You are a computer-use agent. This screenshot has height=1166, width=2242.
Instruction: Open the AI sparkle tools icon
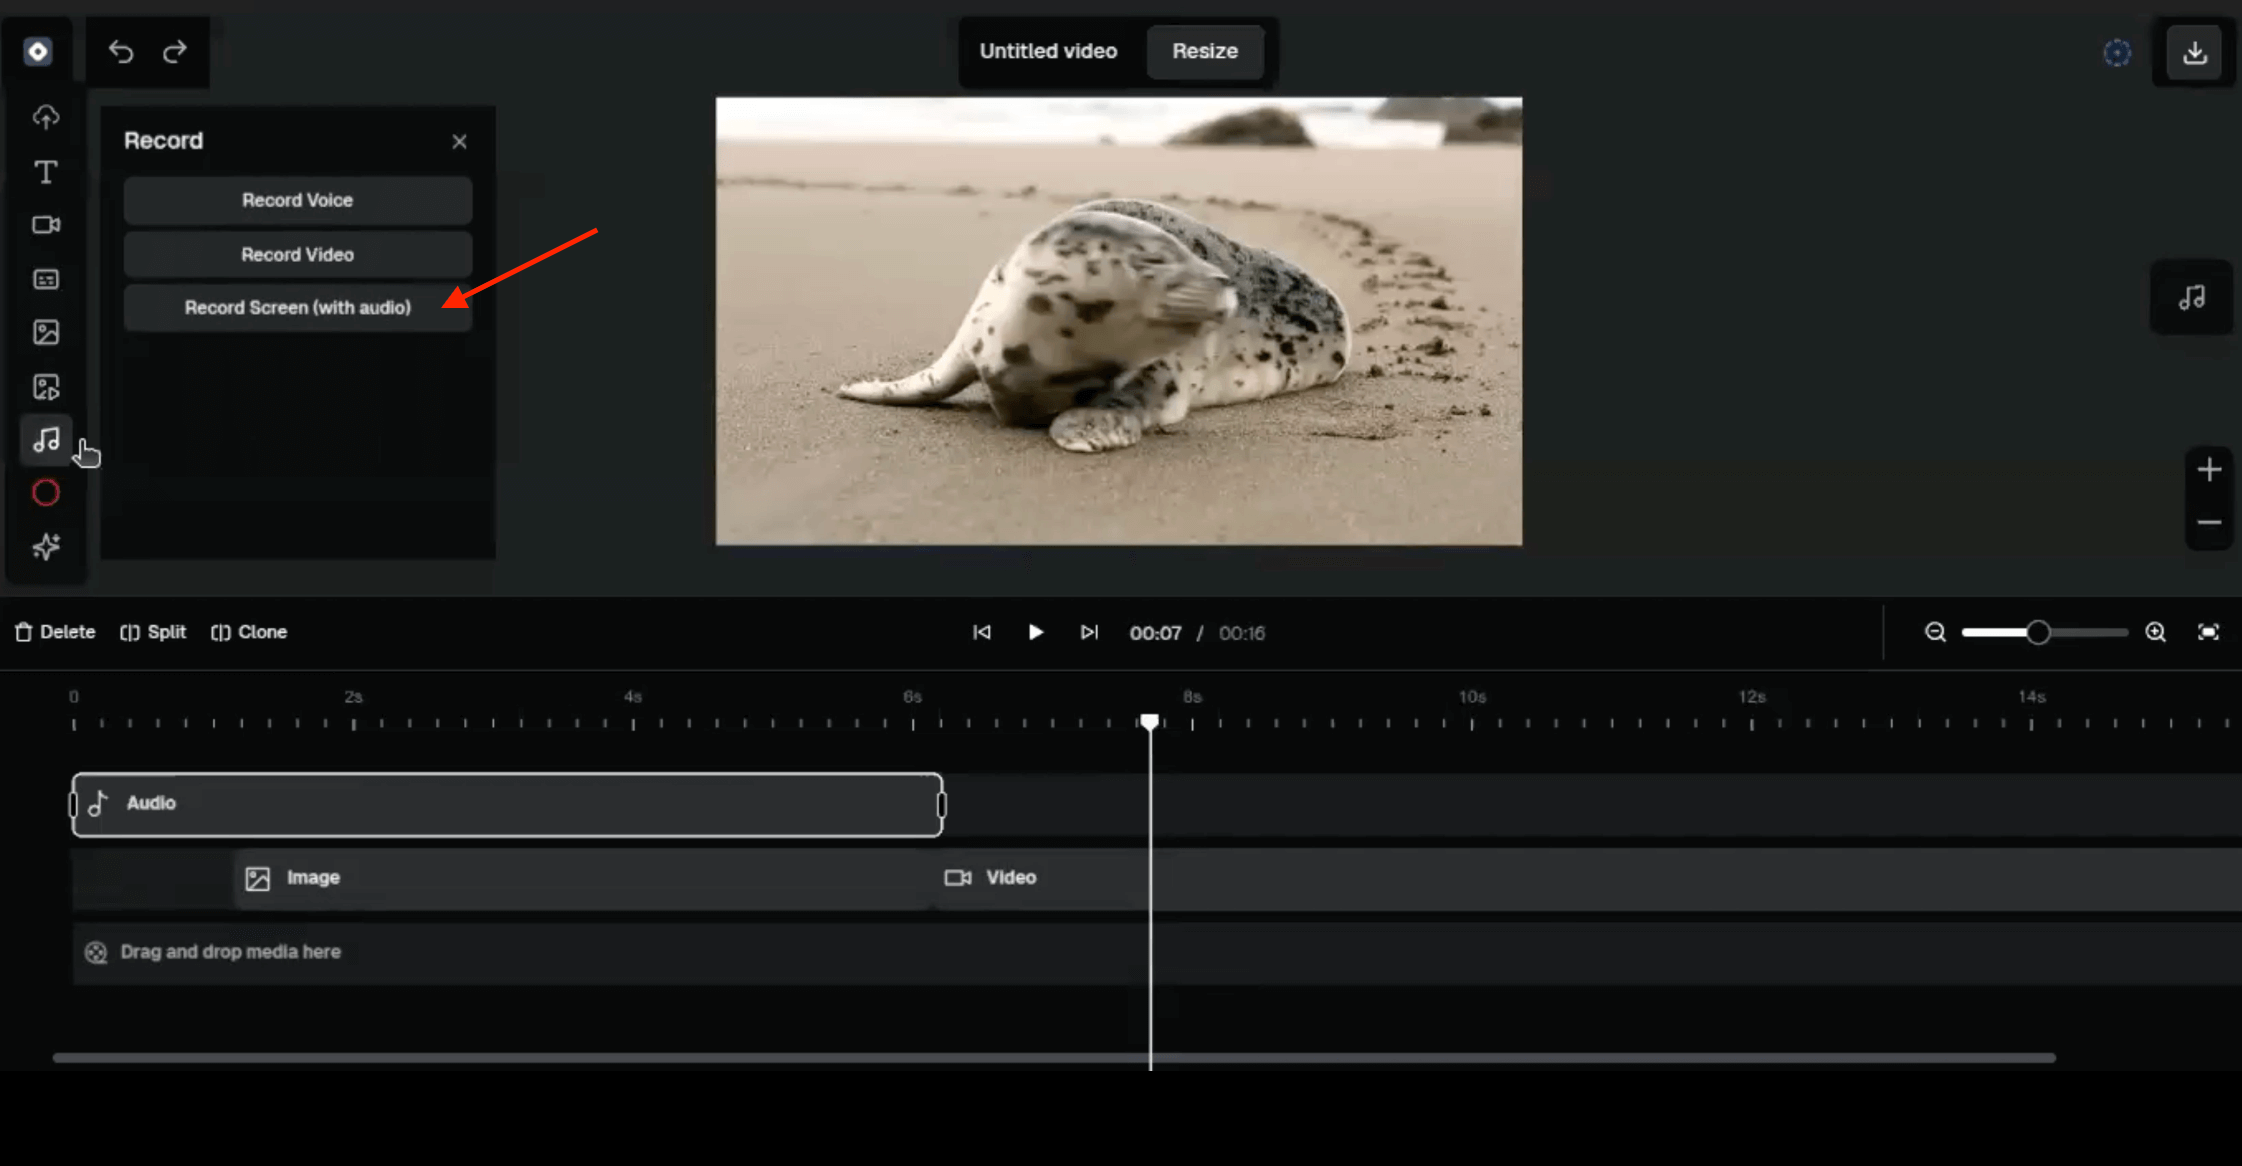point(46,547)
